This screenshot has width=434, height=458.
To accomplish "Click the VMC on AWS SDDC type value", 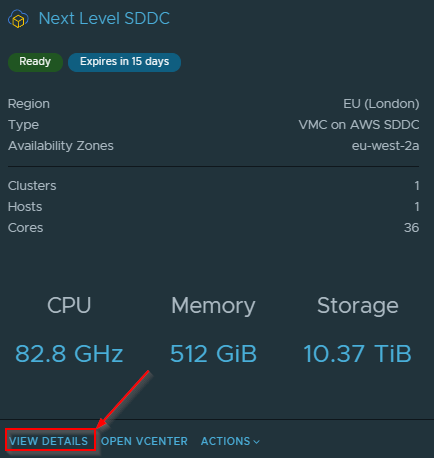I will 359,125.
